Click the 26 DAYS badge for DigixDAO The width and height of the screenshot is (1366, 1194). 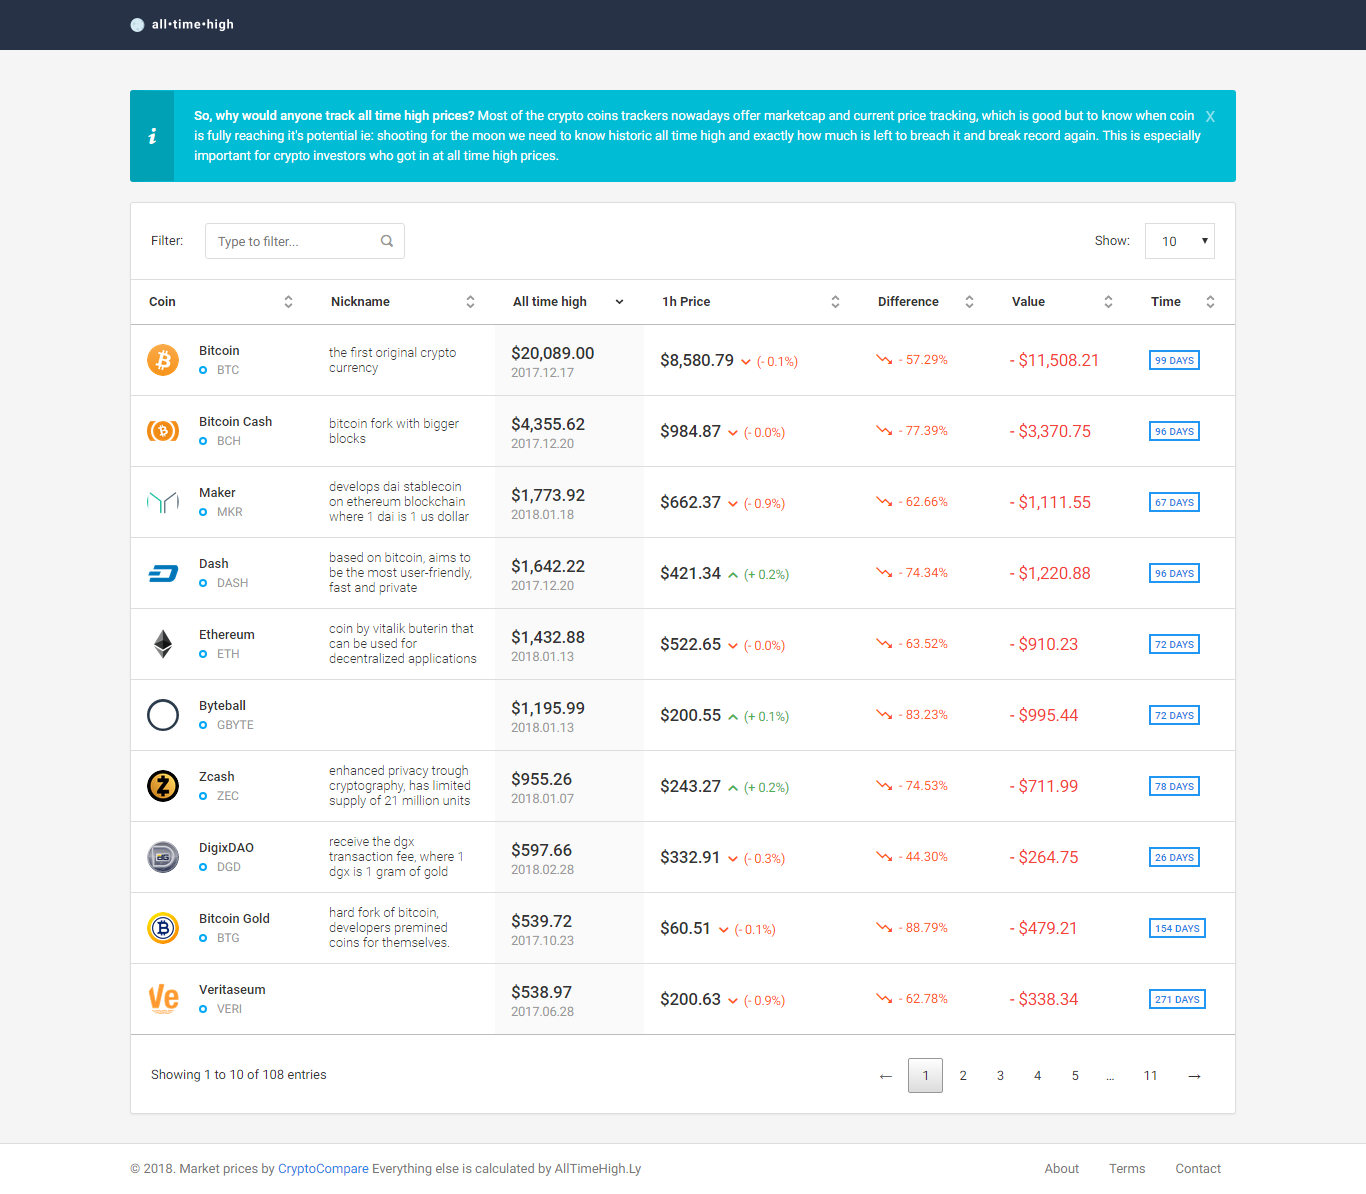pyautogui.click(x=1174, y=857)
